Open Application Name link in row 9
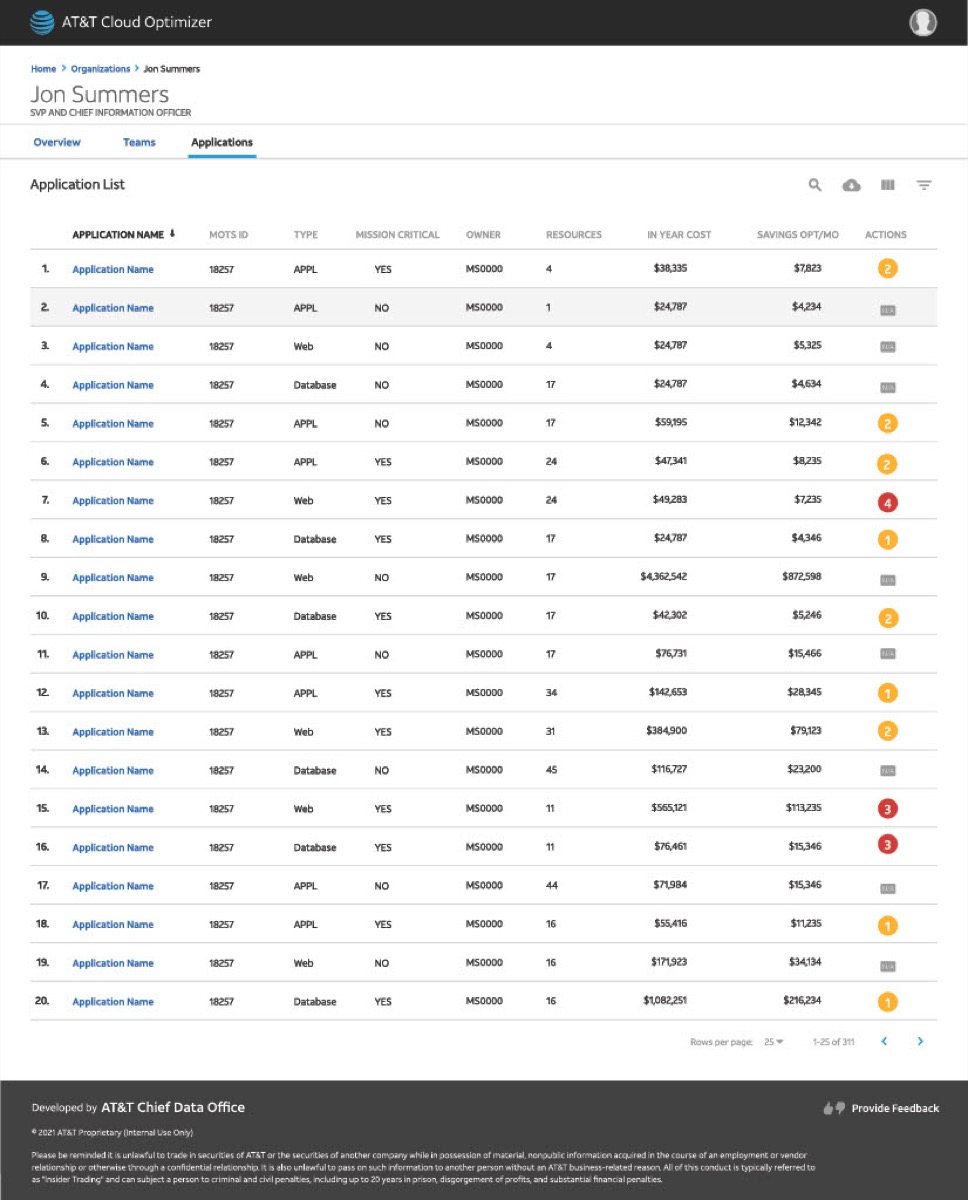The image size is (968, 1200). (113, 578)
